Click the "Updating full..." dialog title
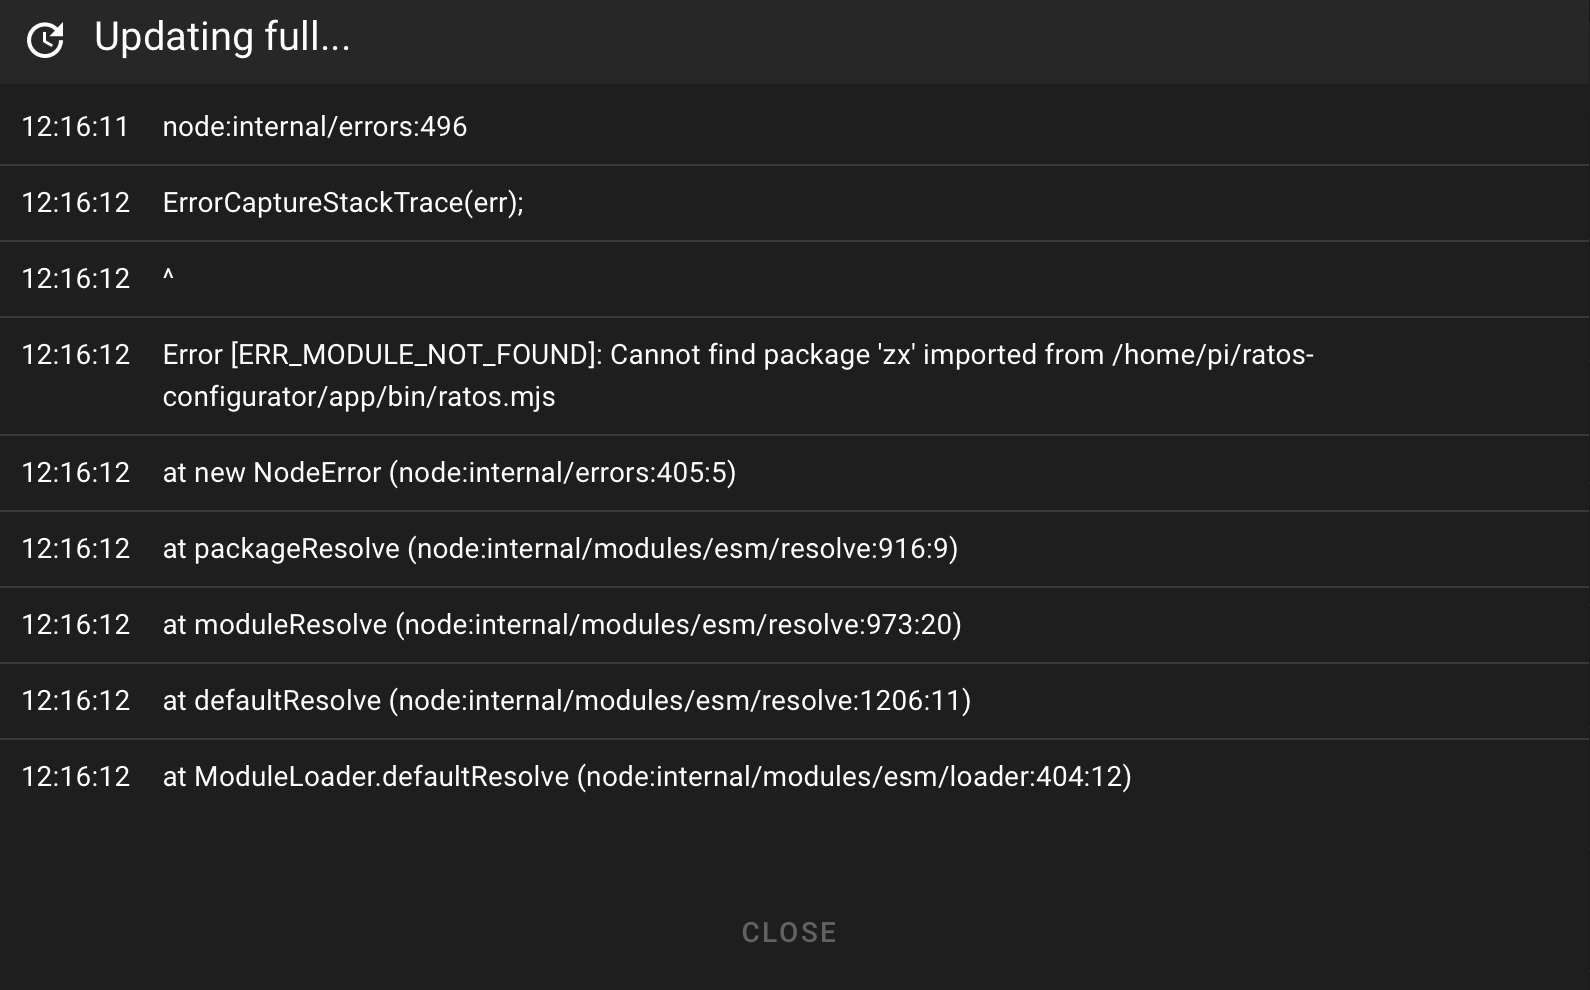The width and height of the screenshot is (1590, 990). click(222, 38)
